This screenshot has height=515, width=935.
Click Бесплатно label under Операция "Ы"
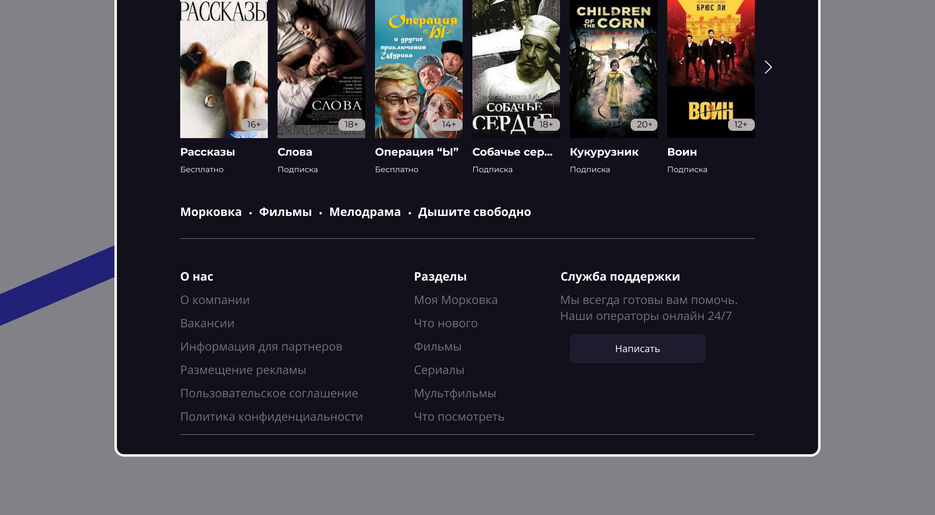397,169
